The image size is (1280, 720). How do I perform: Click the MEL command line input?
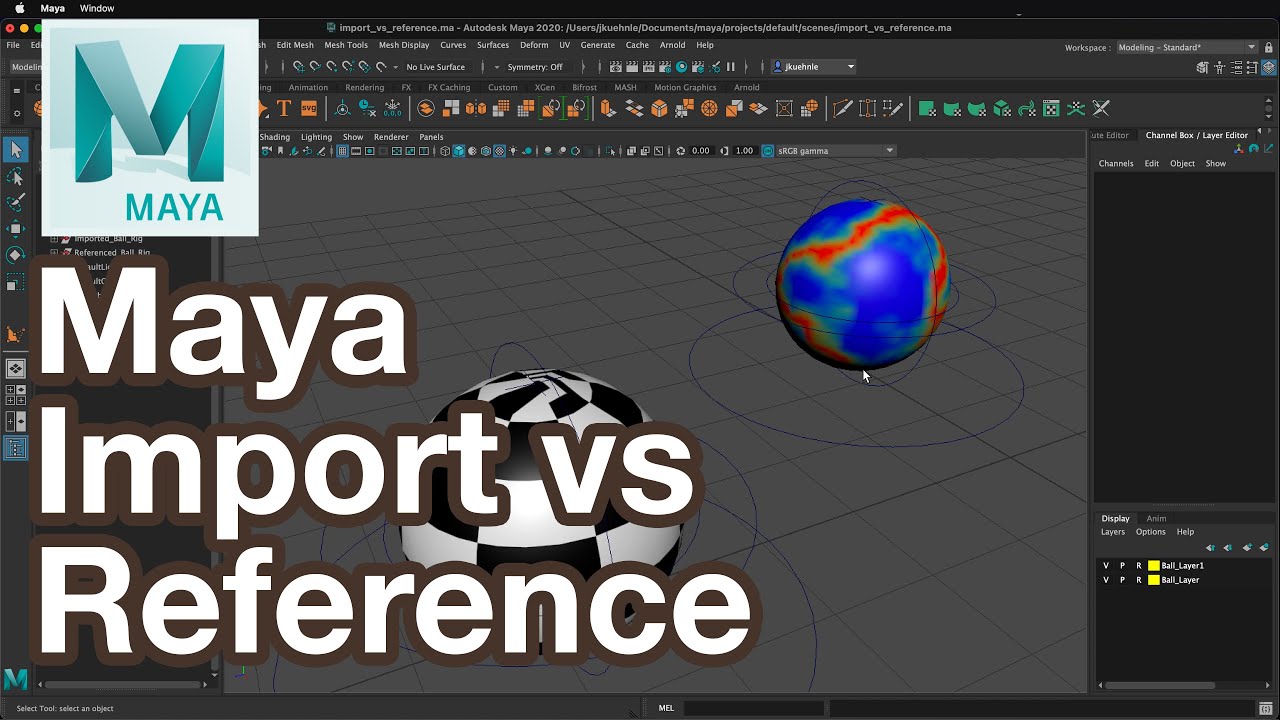pyautogui.click(x=754, y=708)
